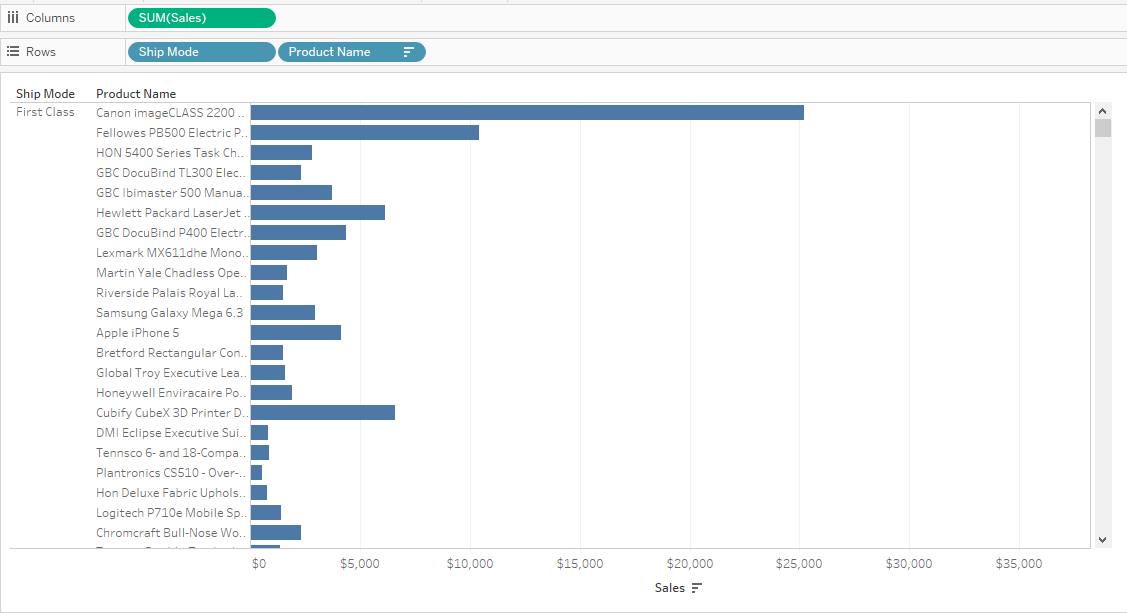This screenshot has height=613, width=1127.
Task: Click the First Class ship mode label
Action: tap(45, 112)
